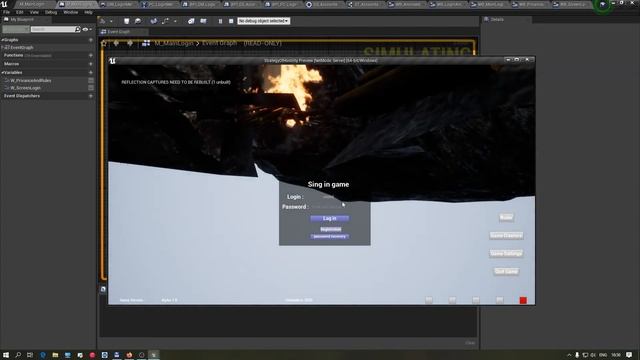
Task: Open the Window menu
Action: pos(71,12)
